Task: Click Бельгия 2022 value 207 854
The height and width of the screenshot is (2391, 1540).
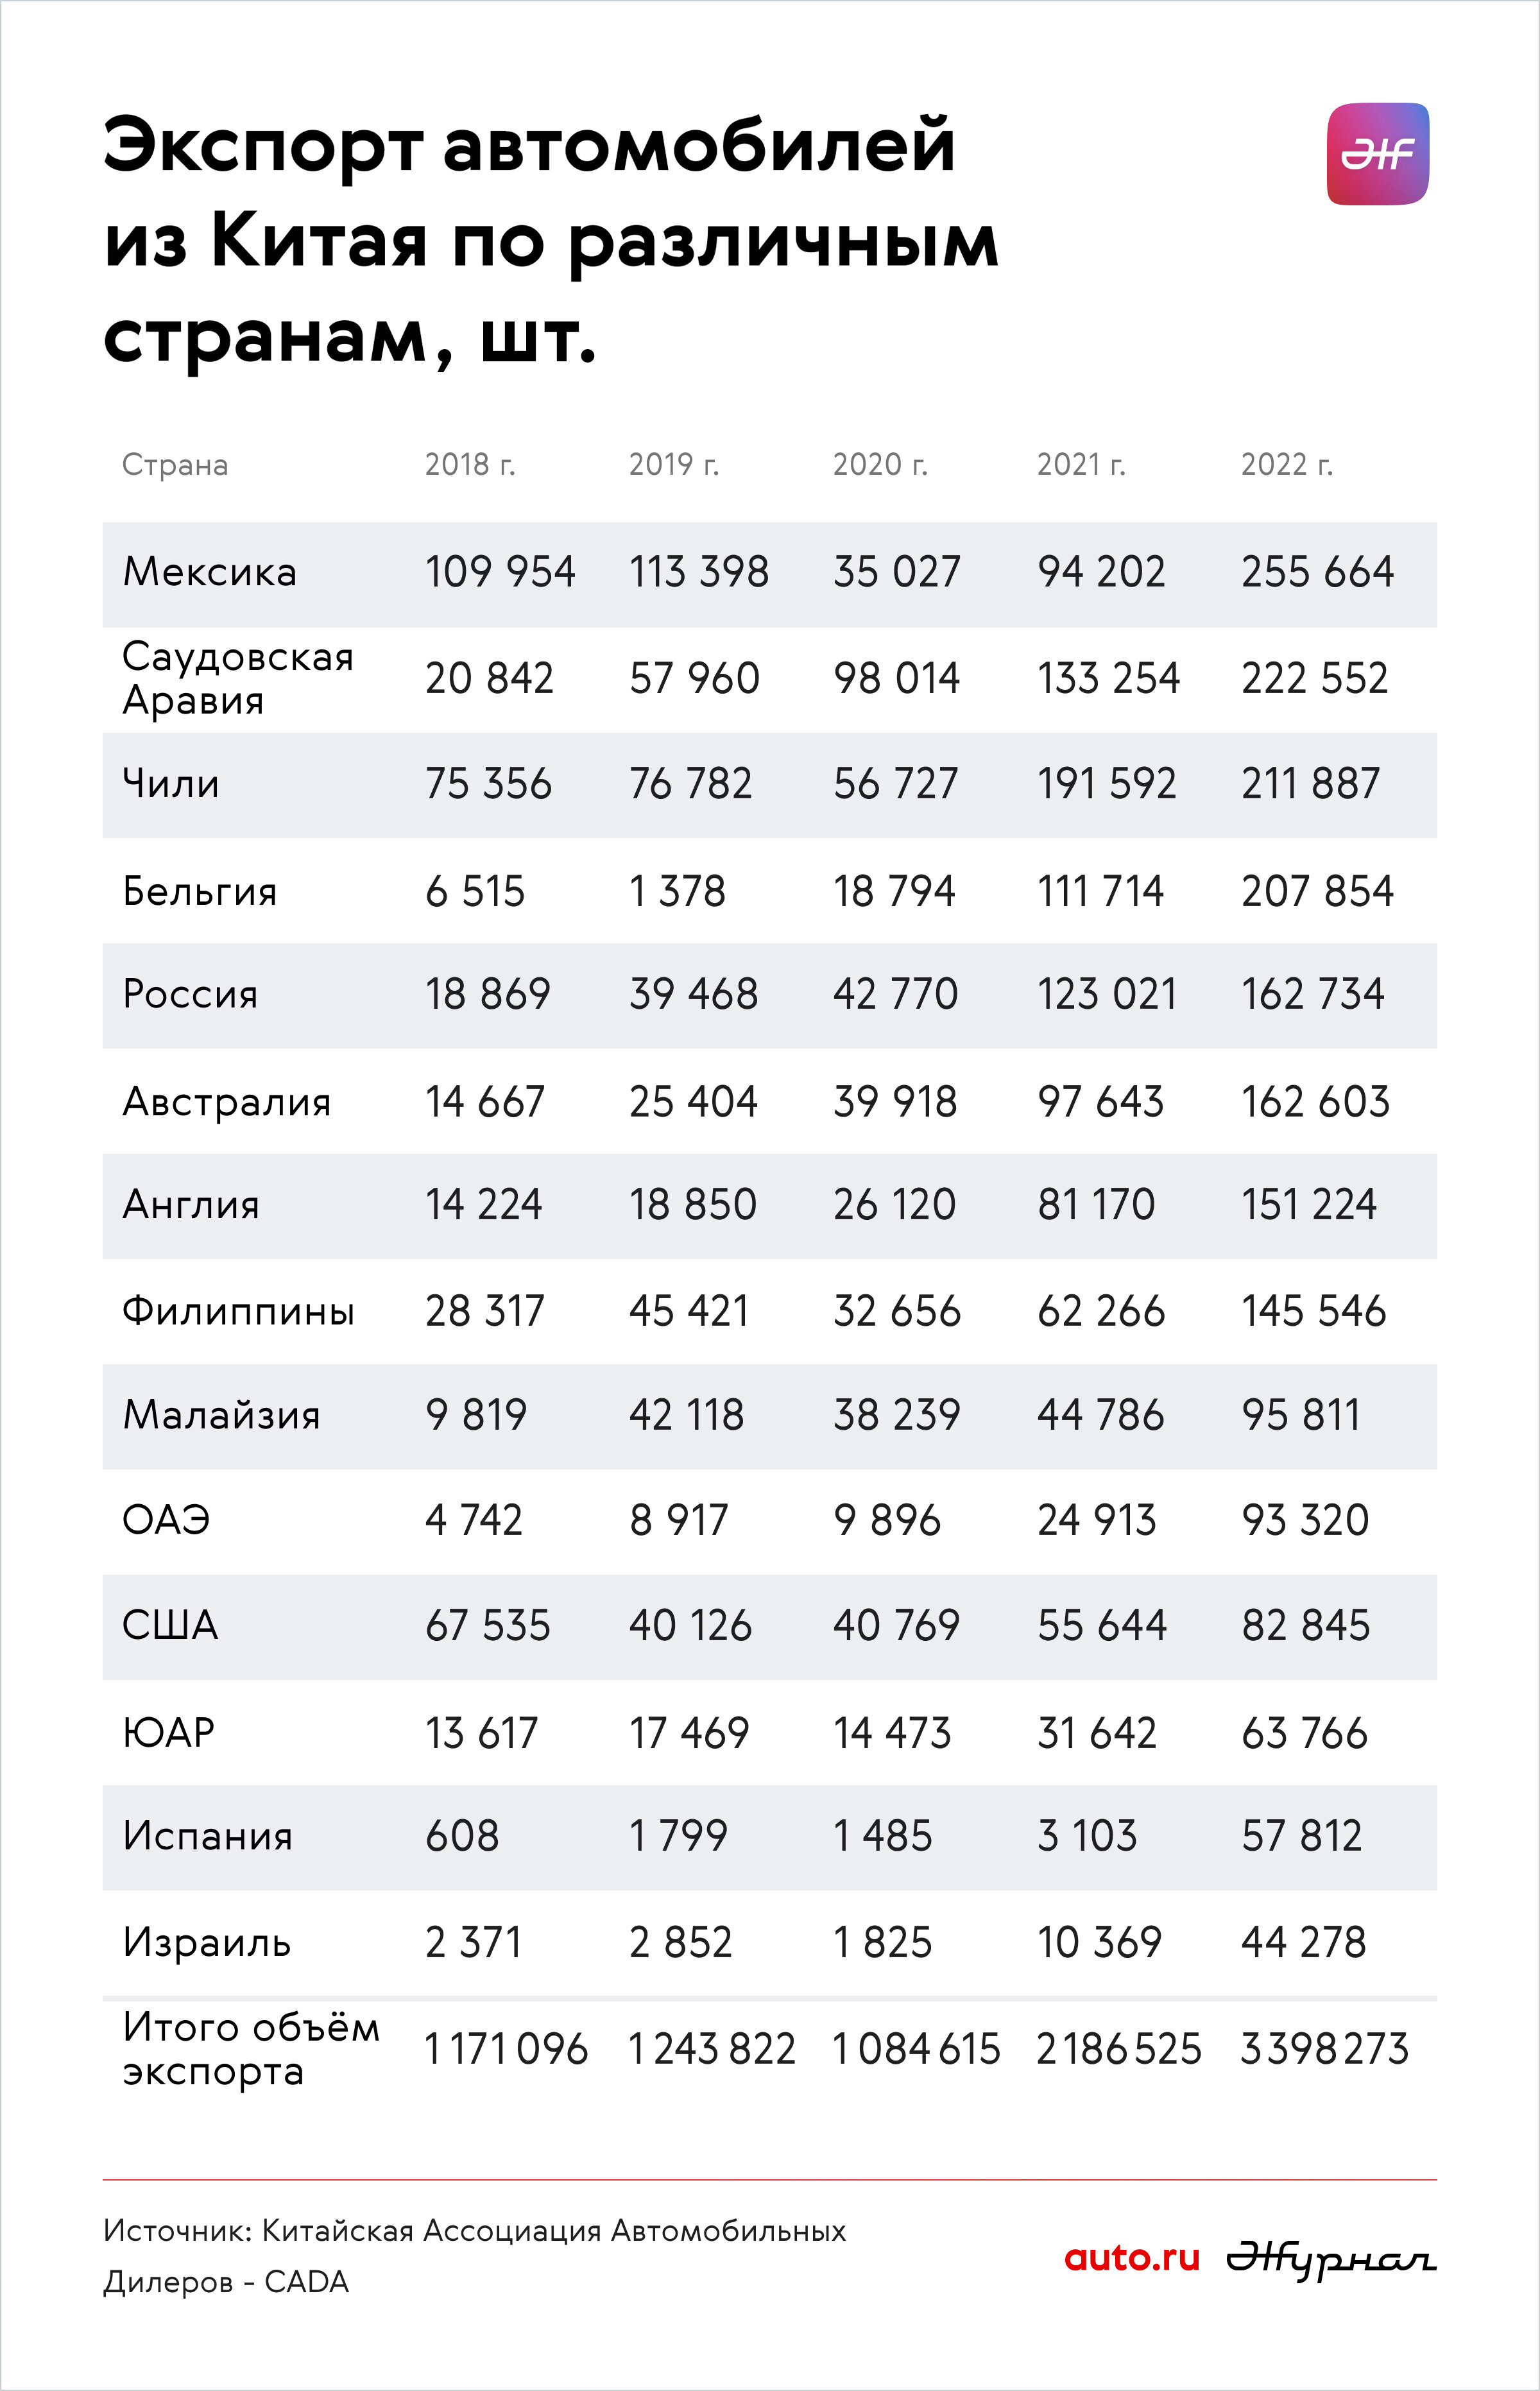Action: coord(1317,891)
